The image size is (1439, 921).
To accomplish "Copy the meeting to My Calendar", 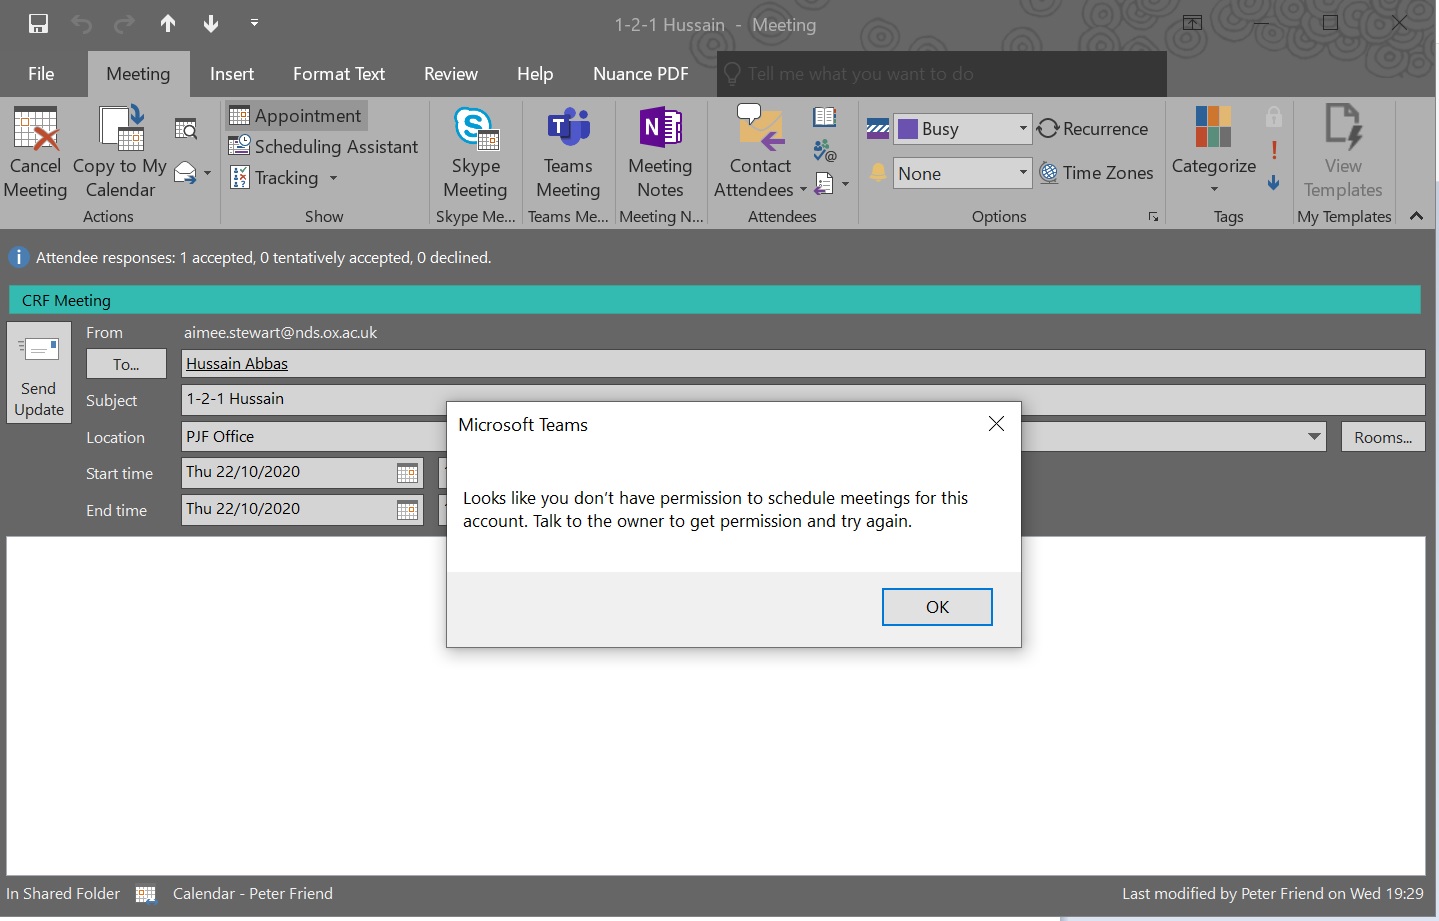I will (120, 153).
